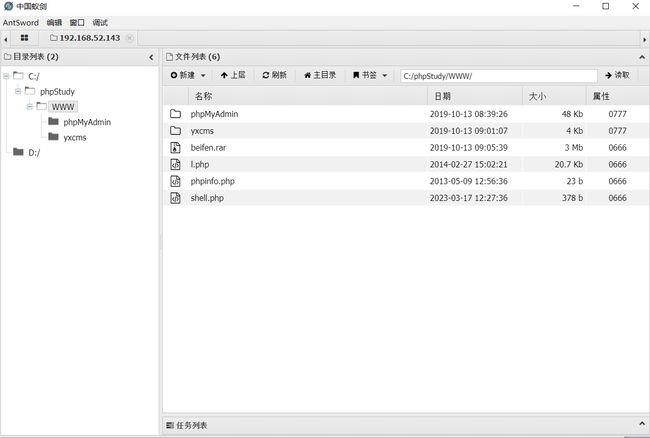
Task: Switch to the home grid tab
Action: point(24,38)
